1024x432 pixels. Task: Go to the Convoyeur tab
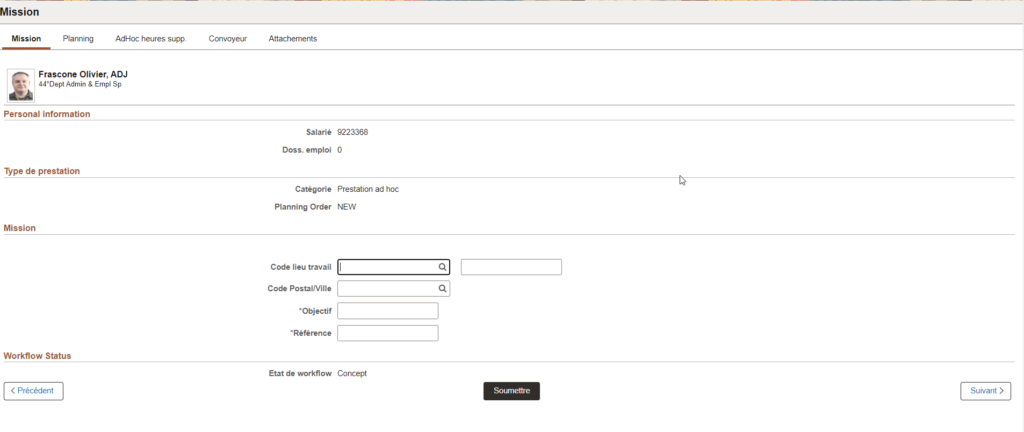227,39
